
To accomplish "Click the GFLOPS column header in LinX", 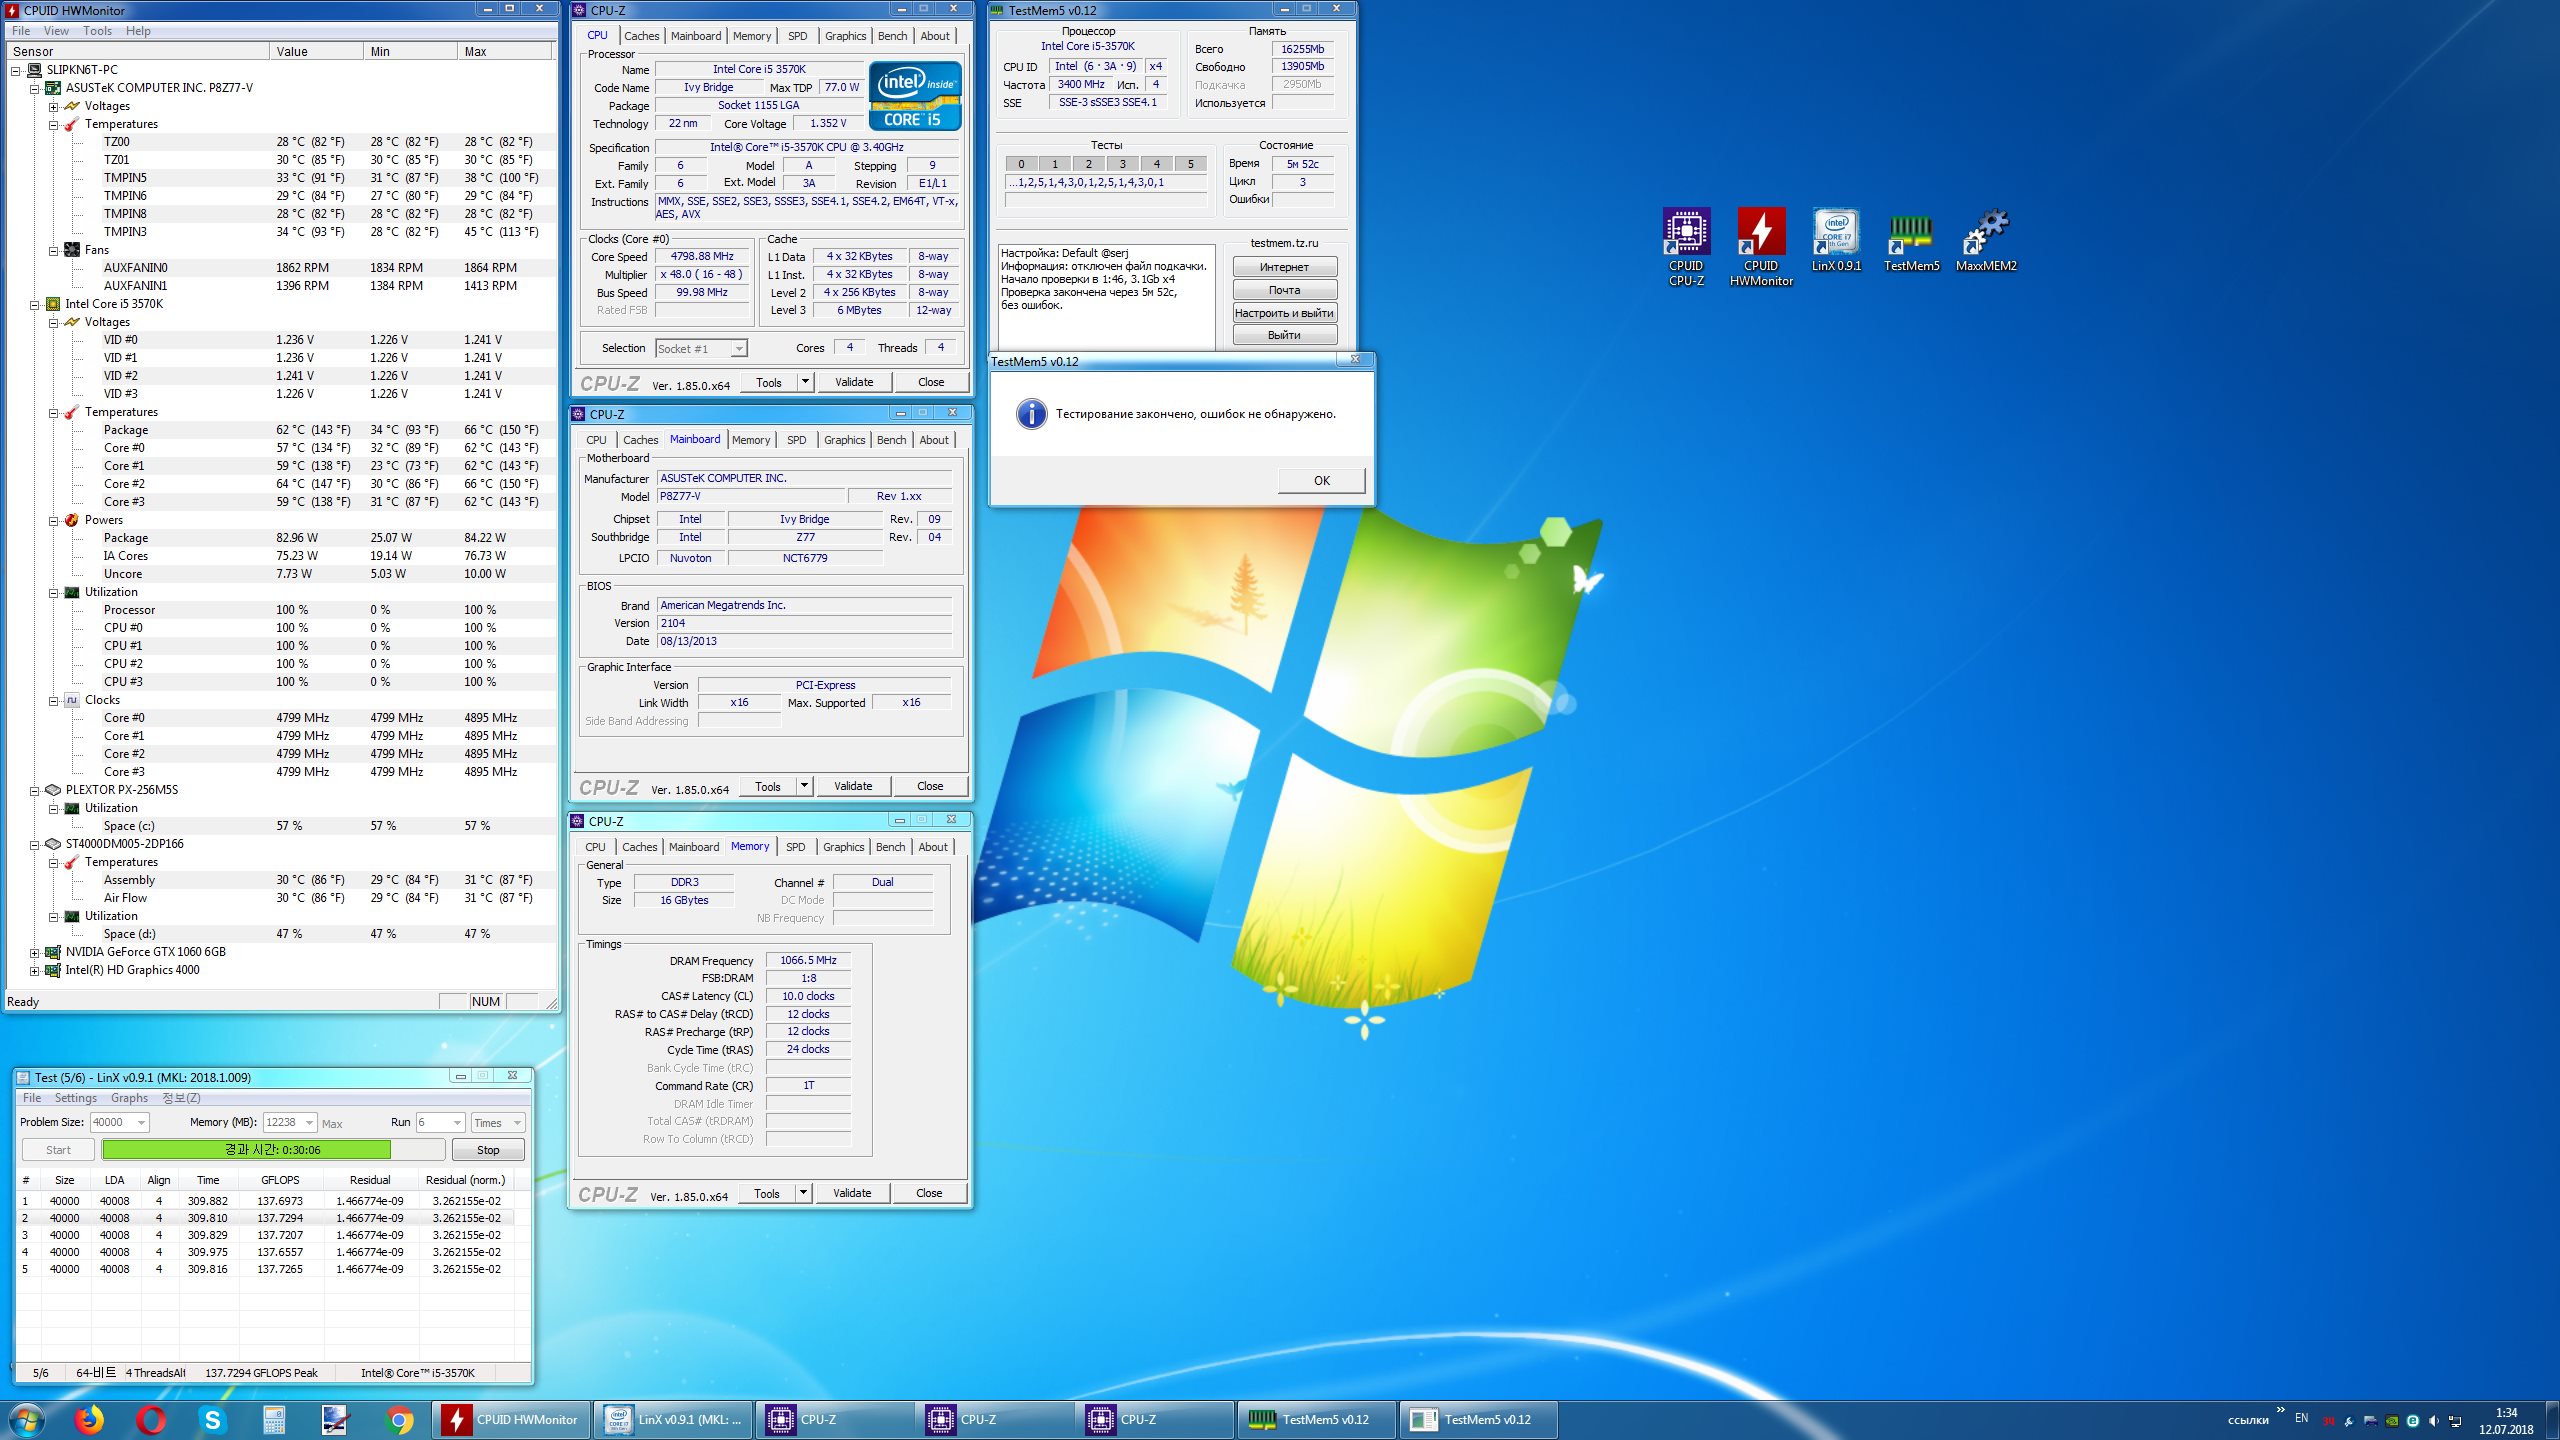I will (x=280, y=1180).
